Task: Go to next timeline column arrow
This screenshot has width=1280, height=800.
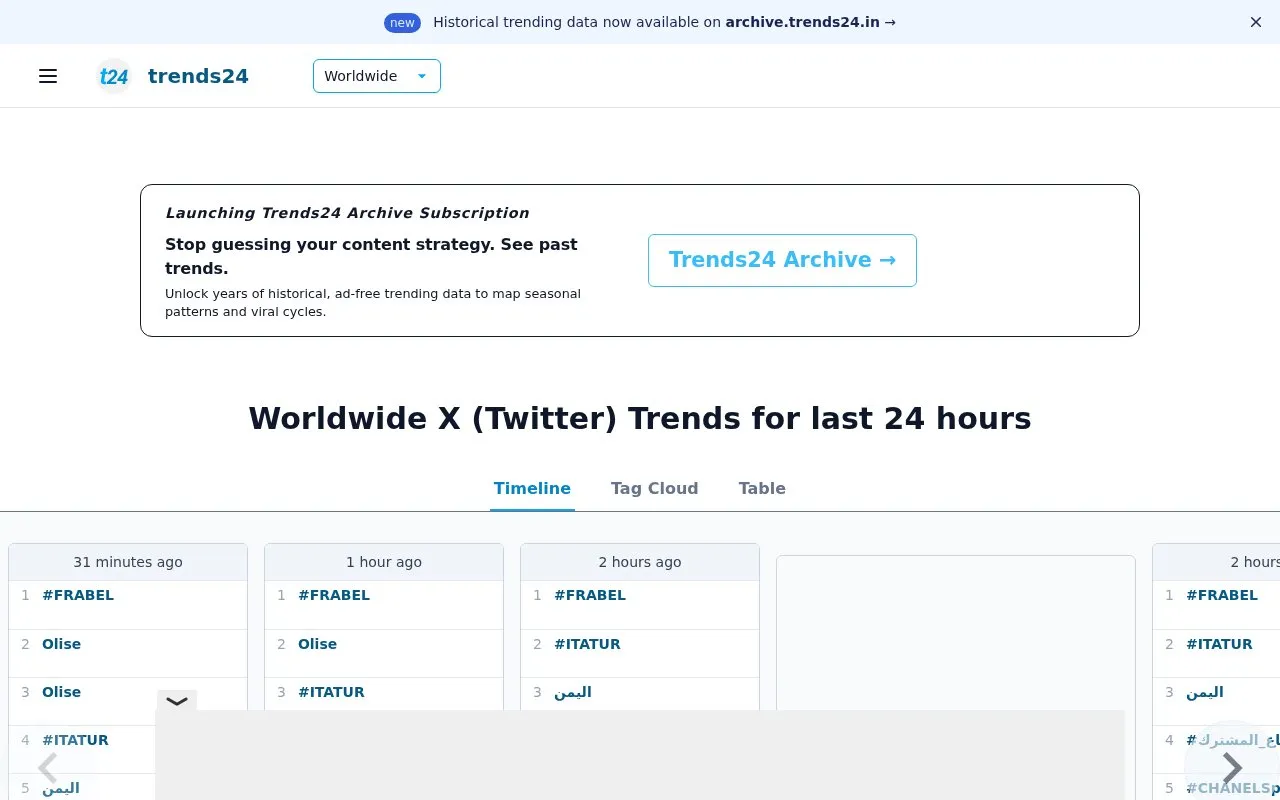Action: [1232, 768]
